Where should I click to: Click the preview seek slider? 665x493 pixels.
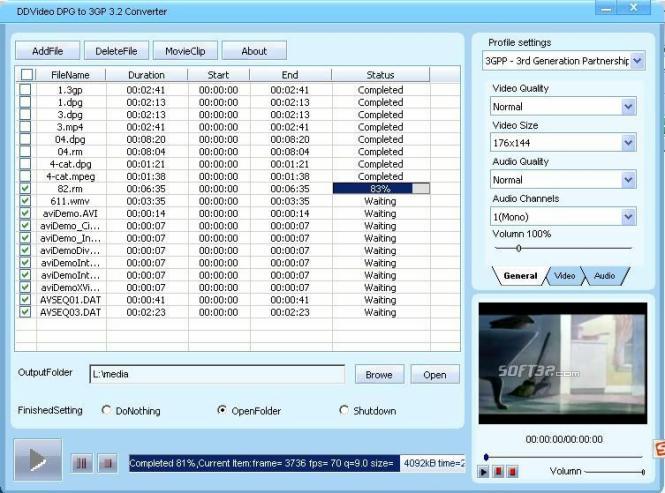click(564, 457)
